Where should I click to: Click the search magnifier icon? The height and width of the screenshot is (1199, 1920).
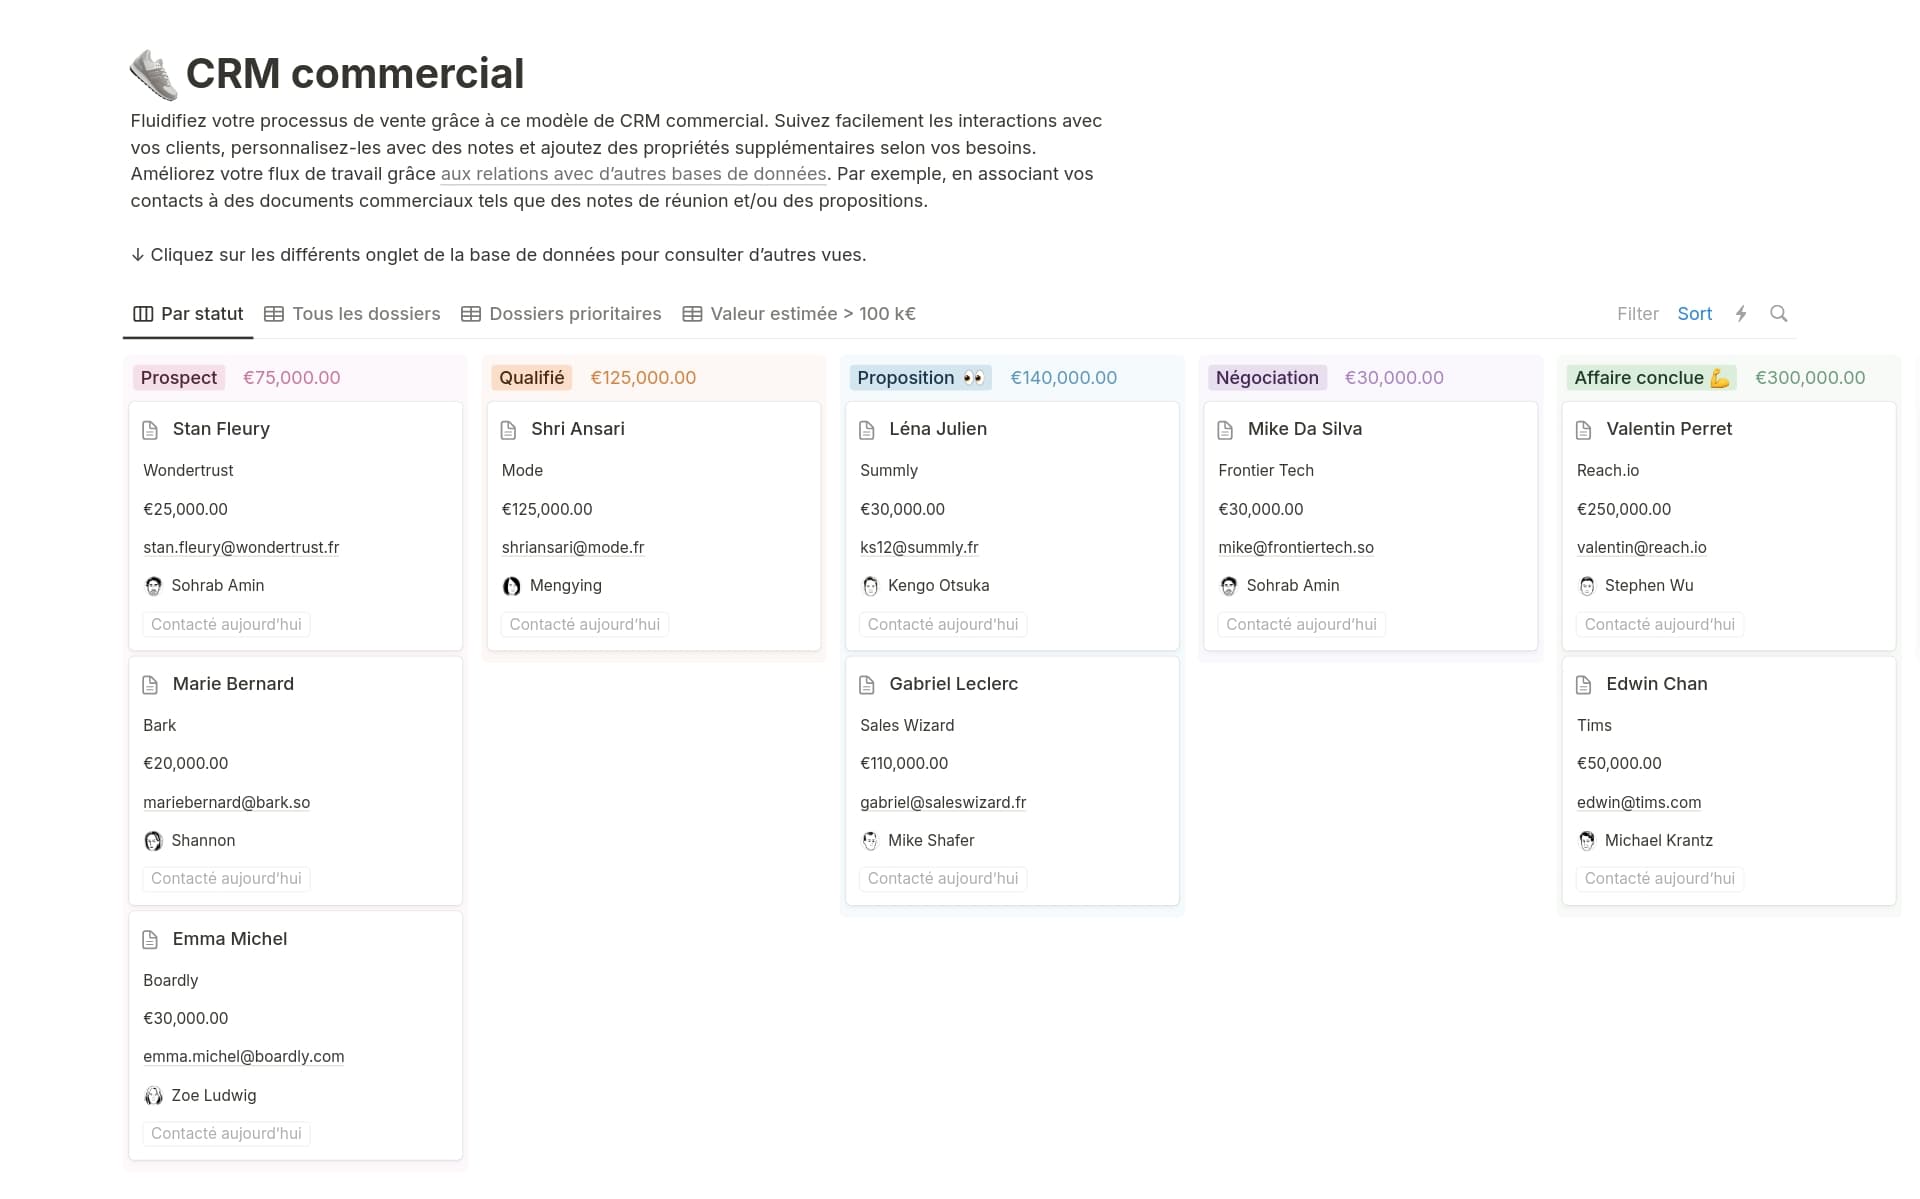[x=1778, y=314]
